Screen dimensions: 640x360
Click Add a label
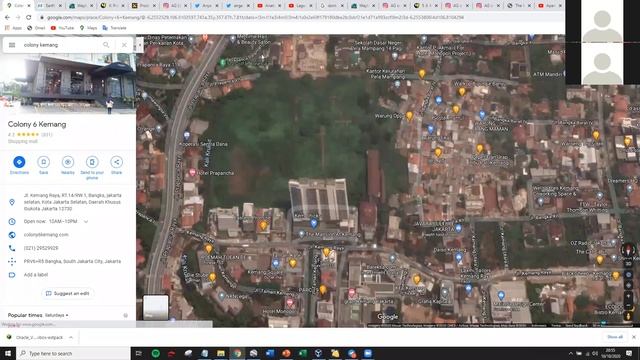[x=36, y=275]
